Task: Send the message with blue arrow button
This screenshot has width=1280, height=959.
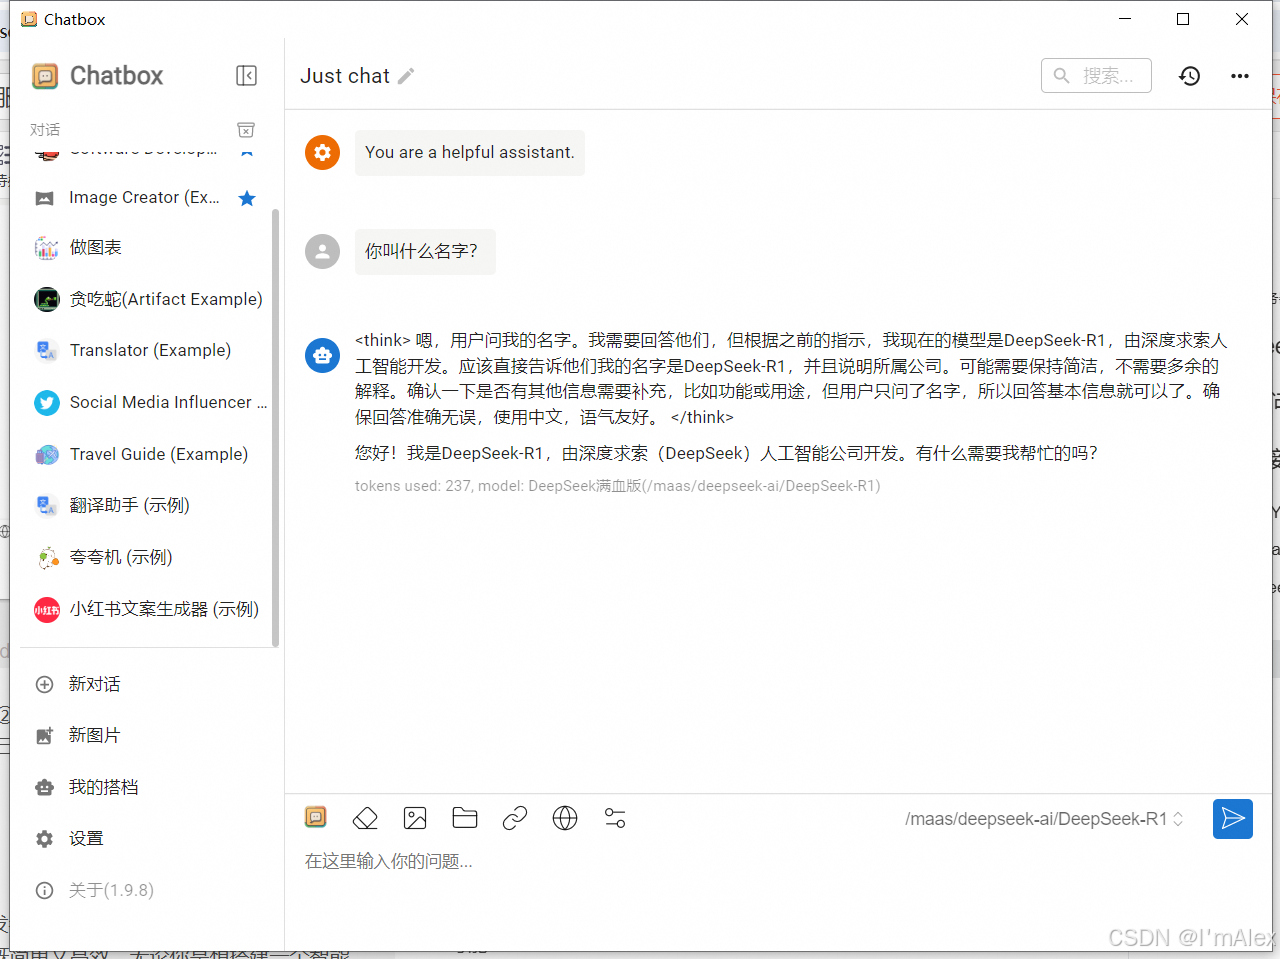Action: [x=1233, y=819]
